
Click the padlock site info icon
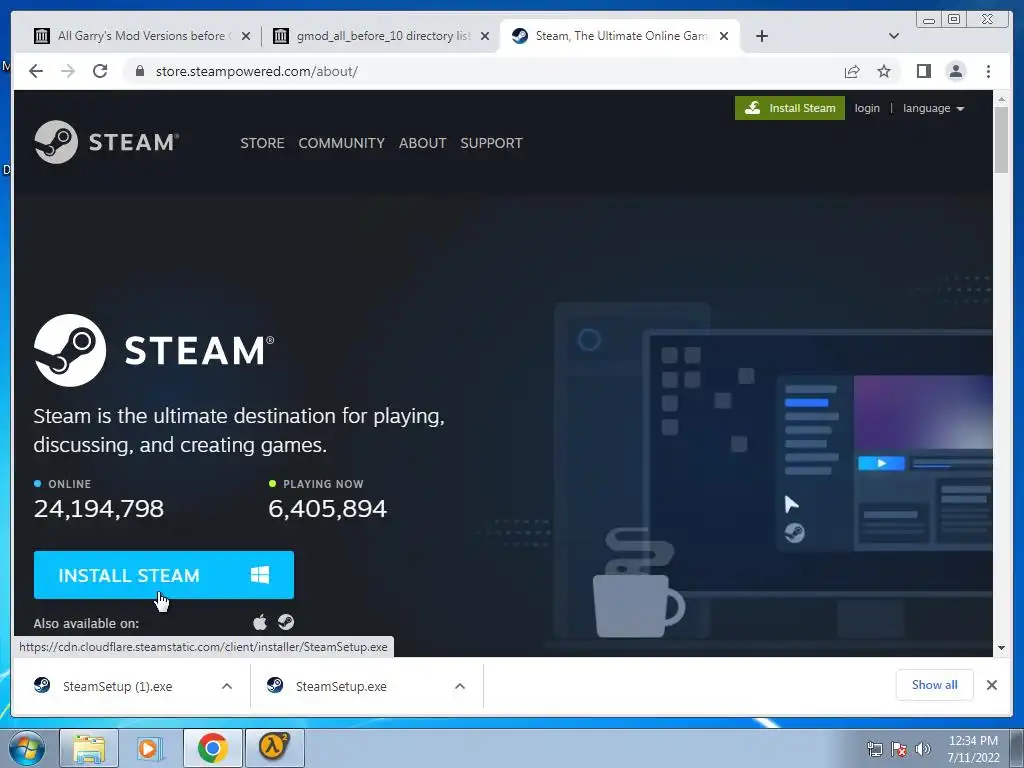pos(139,71)
